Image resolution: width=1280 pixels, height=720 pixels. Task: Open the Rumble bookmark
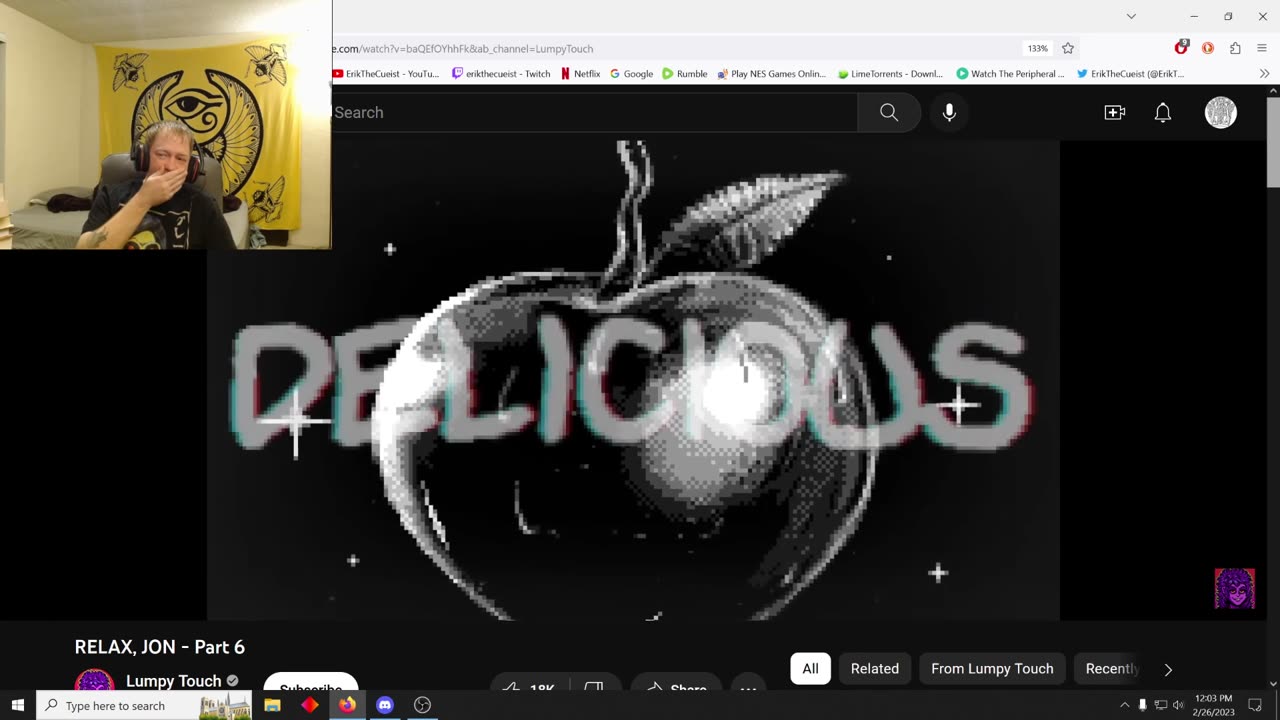tap(684, 73)
